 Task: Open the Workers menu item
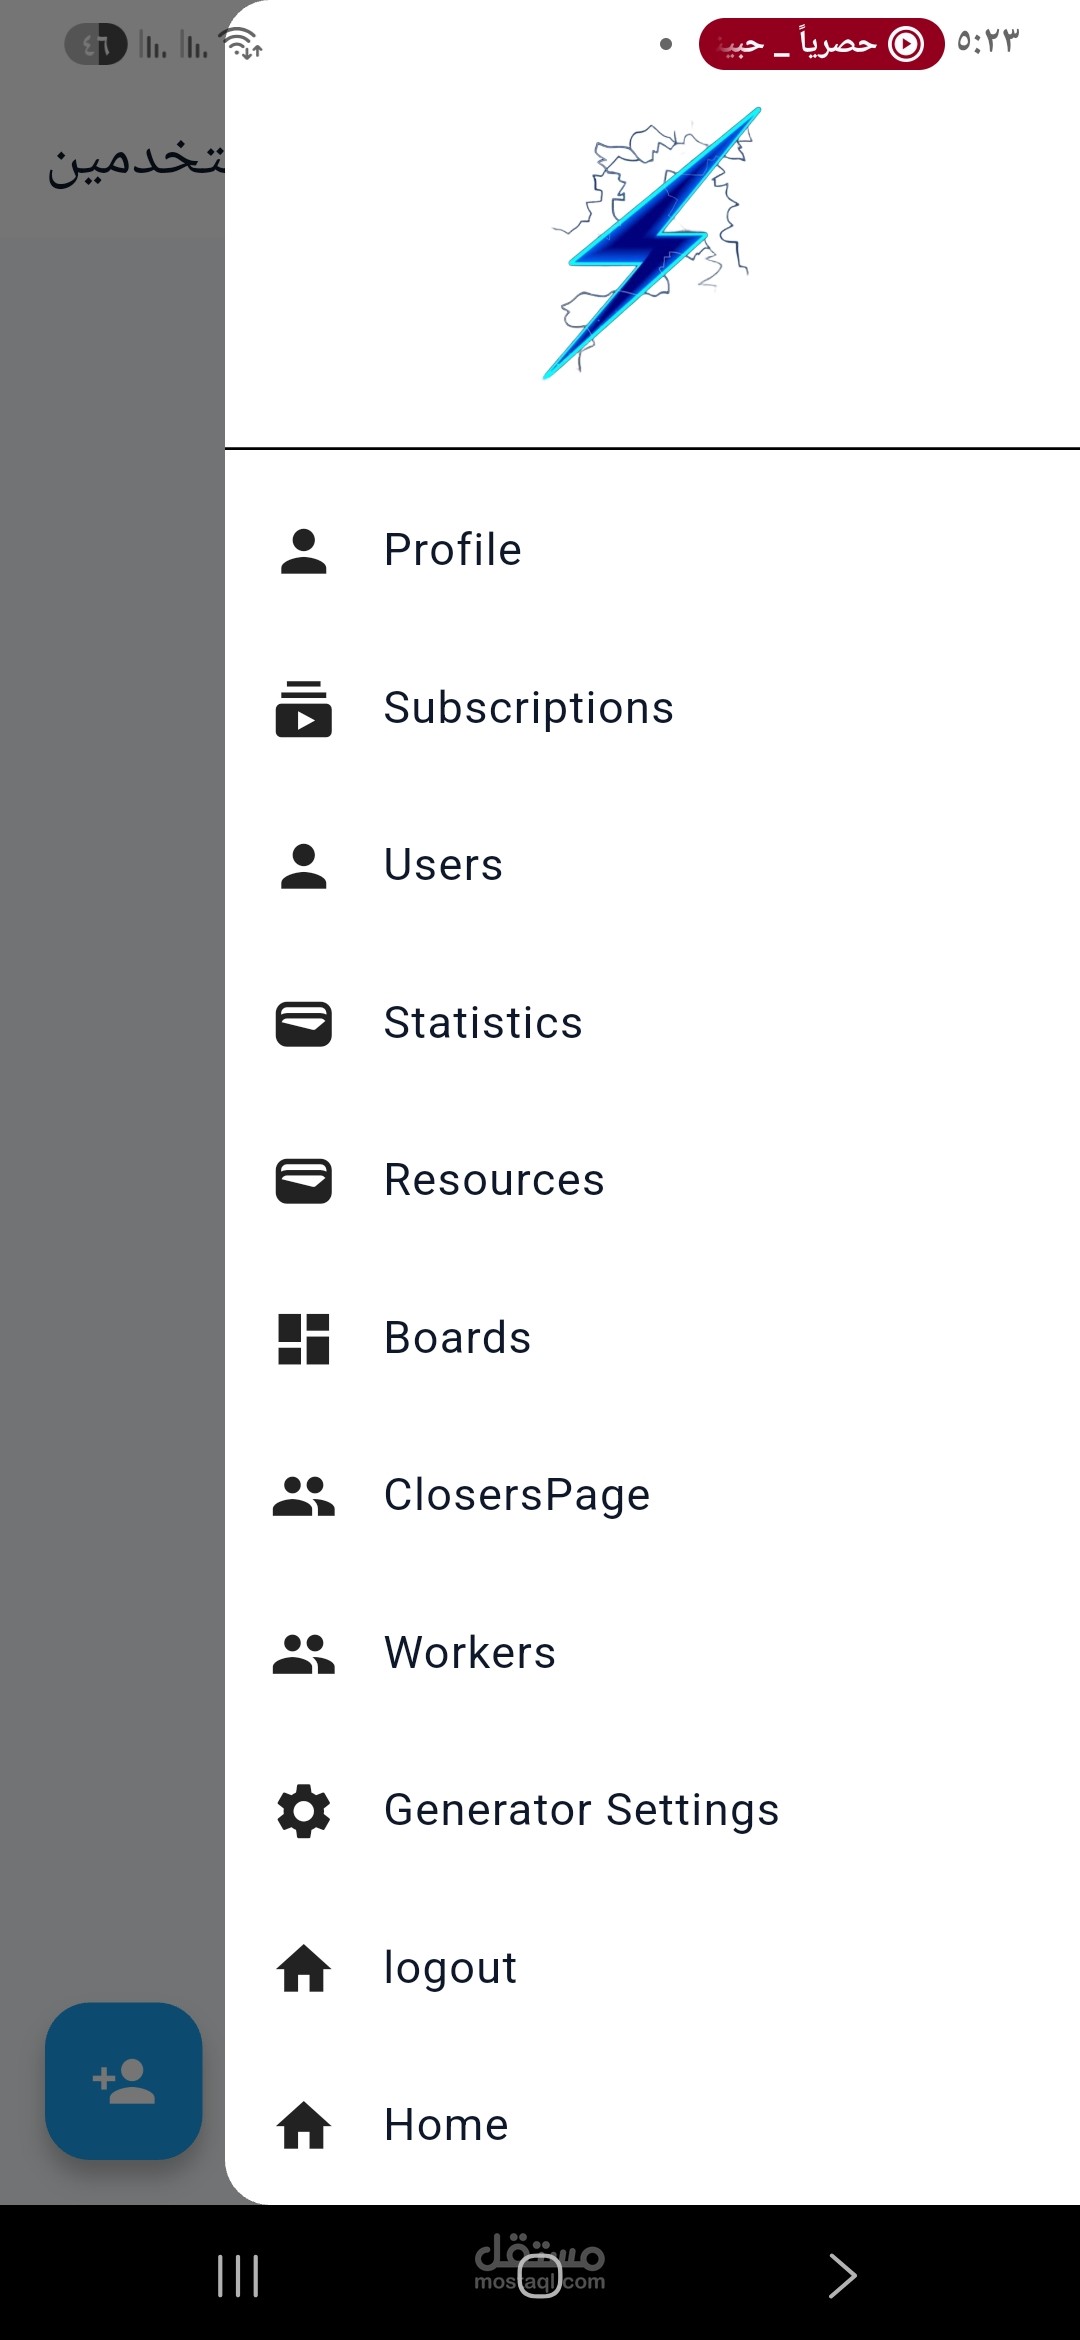pyautogui.click(x=469, y=1653)
